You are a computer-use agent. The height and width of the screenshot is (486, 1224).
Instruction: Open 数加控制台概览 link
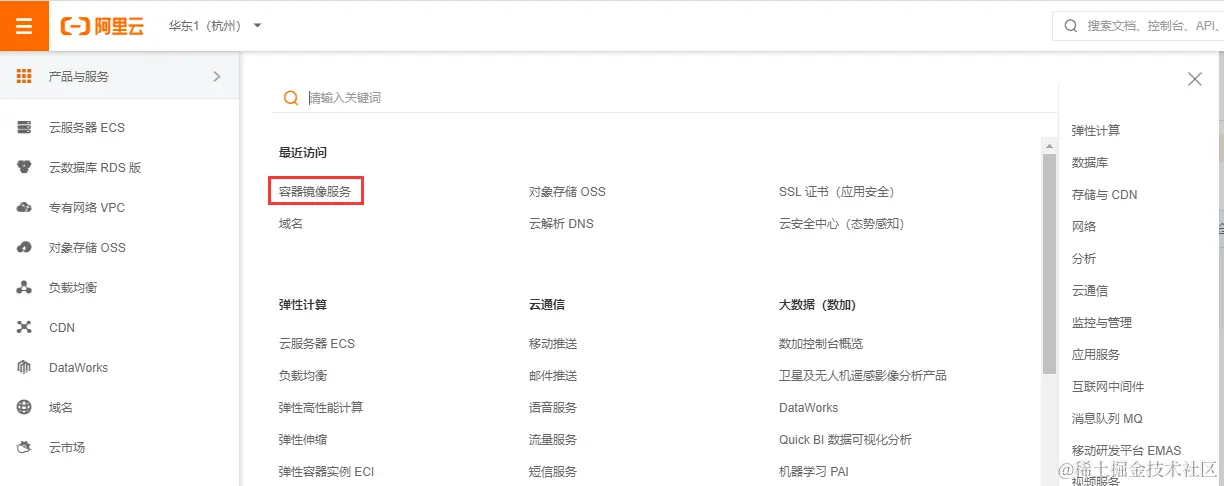pyautogui.click(x=821, y=343)
